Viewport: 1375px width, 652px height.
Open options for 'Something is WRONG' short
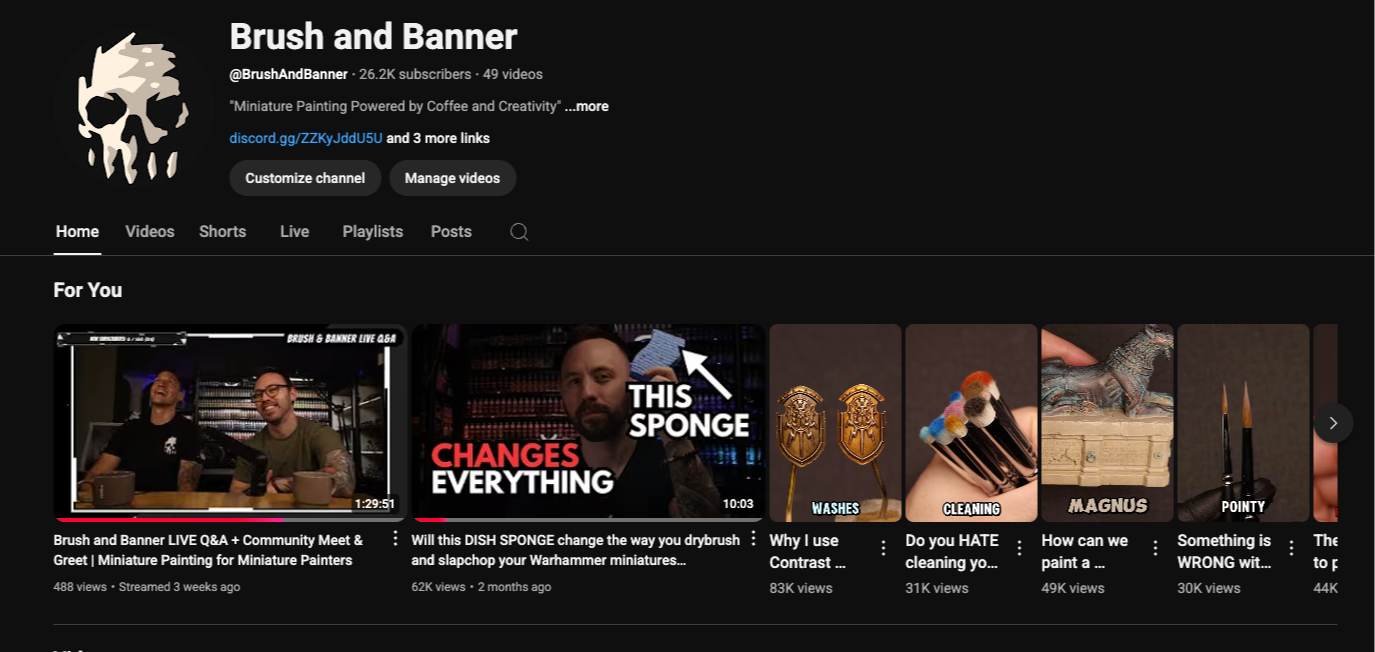tap(1291, 548)
